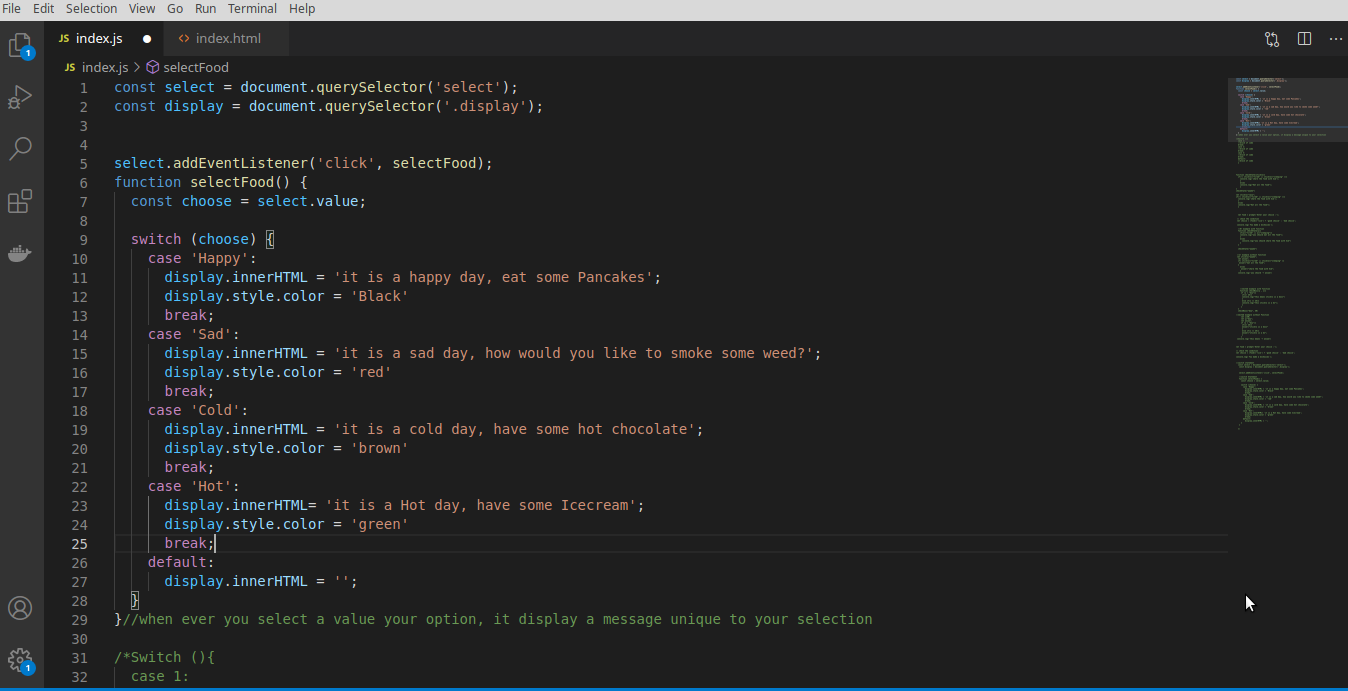Click the 'switch' keyword on line 9
This screenshot has width=1348, height=691.
[x=156, y=239]
